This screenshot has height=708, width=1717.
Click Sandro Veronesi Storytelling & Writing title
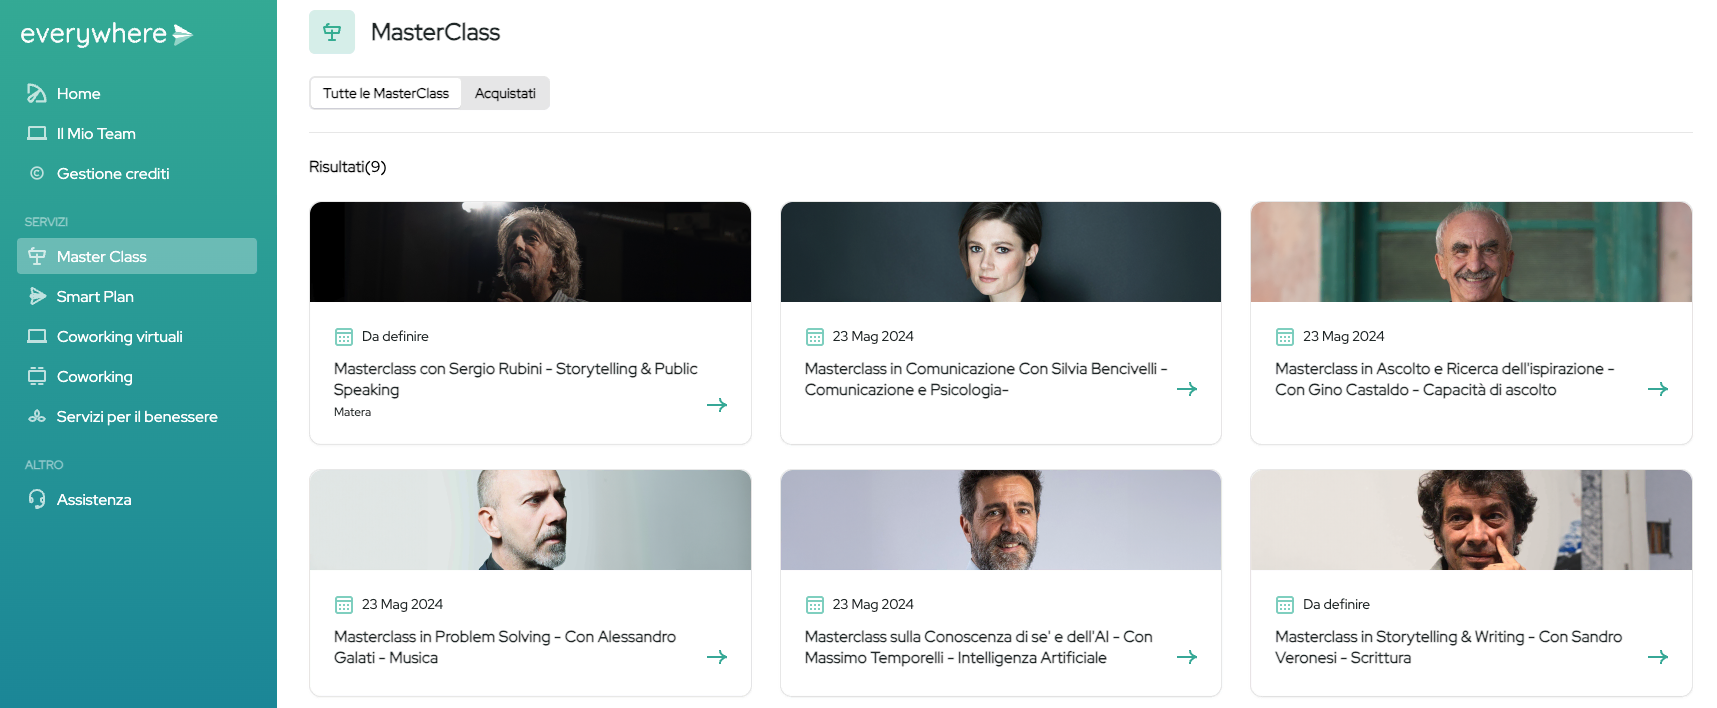click(x=1449, y=647)
